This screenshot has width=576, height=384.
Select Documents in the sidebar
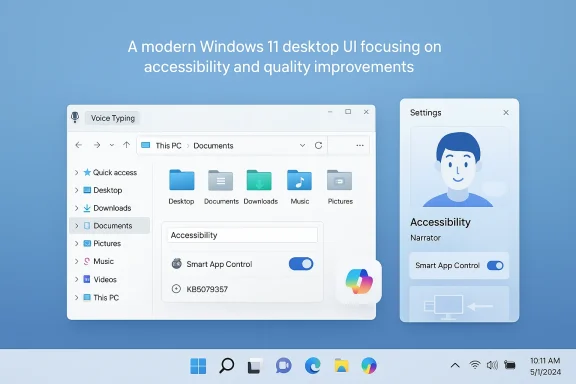tap(109, 226)
